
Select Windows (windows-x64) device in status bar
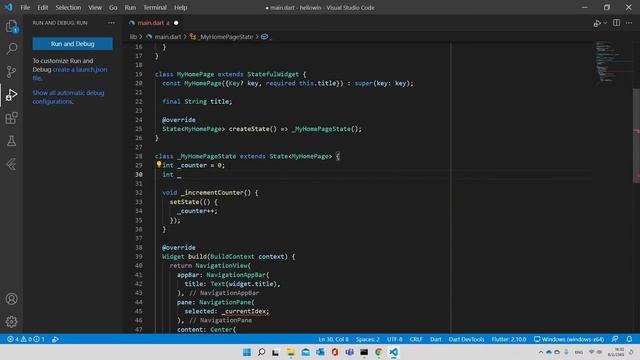(569, 339)
